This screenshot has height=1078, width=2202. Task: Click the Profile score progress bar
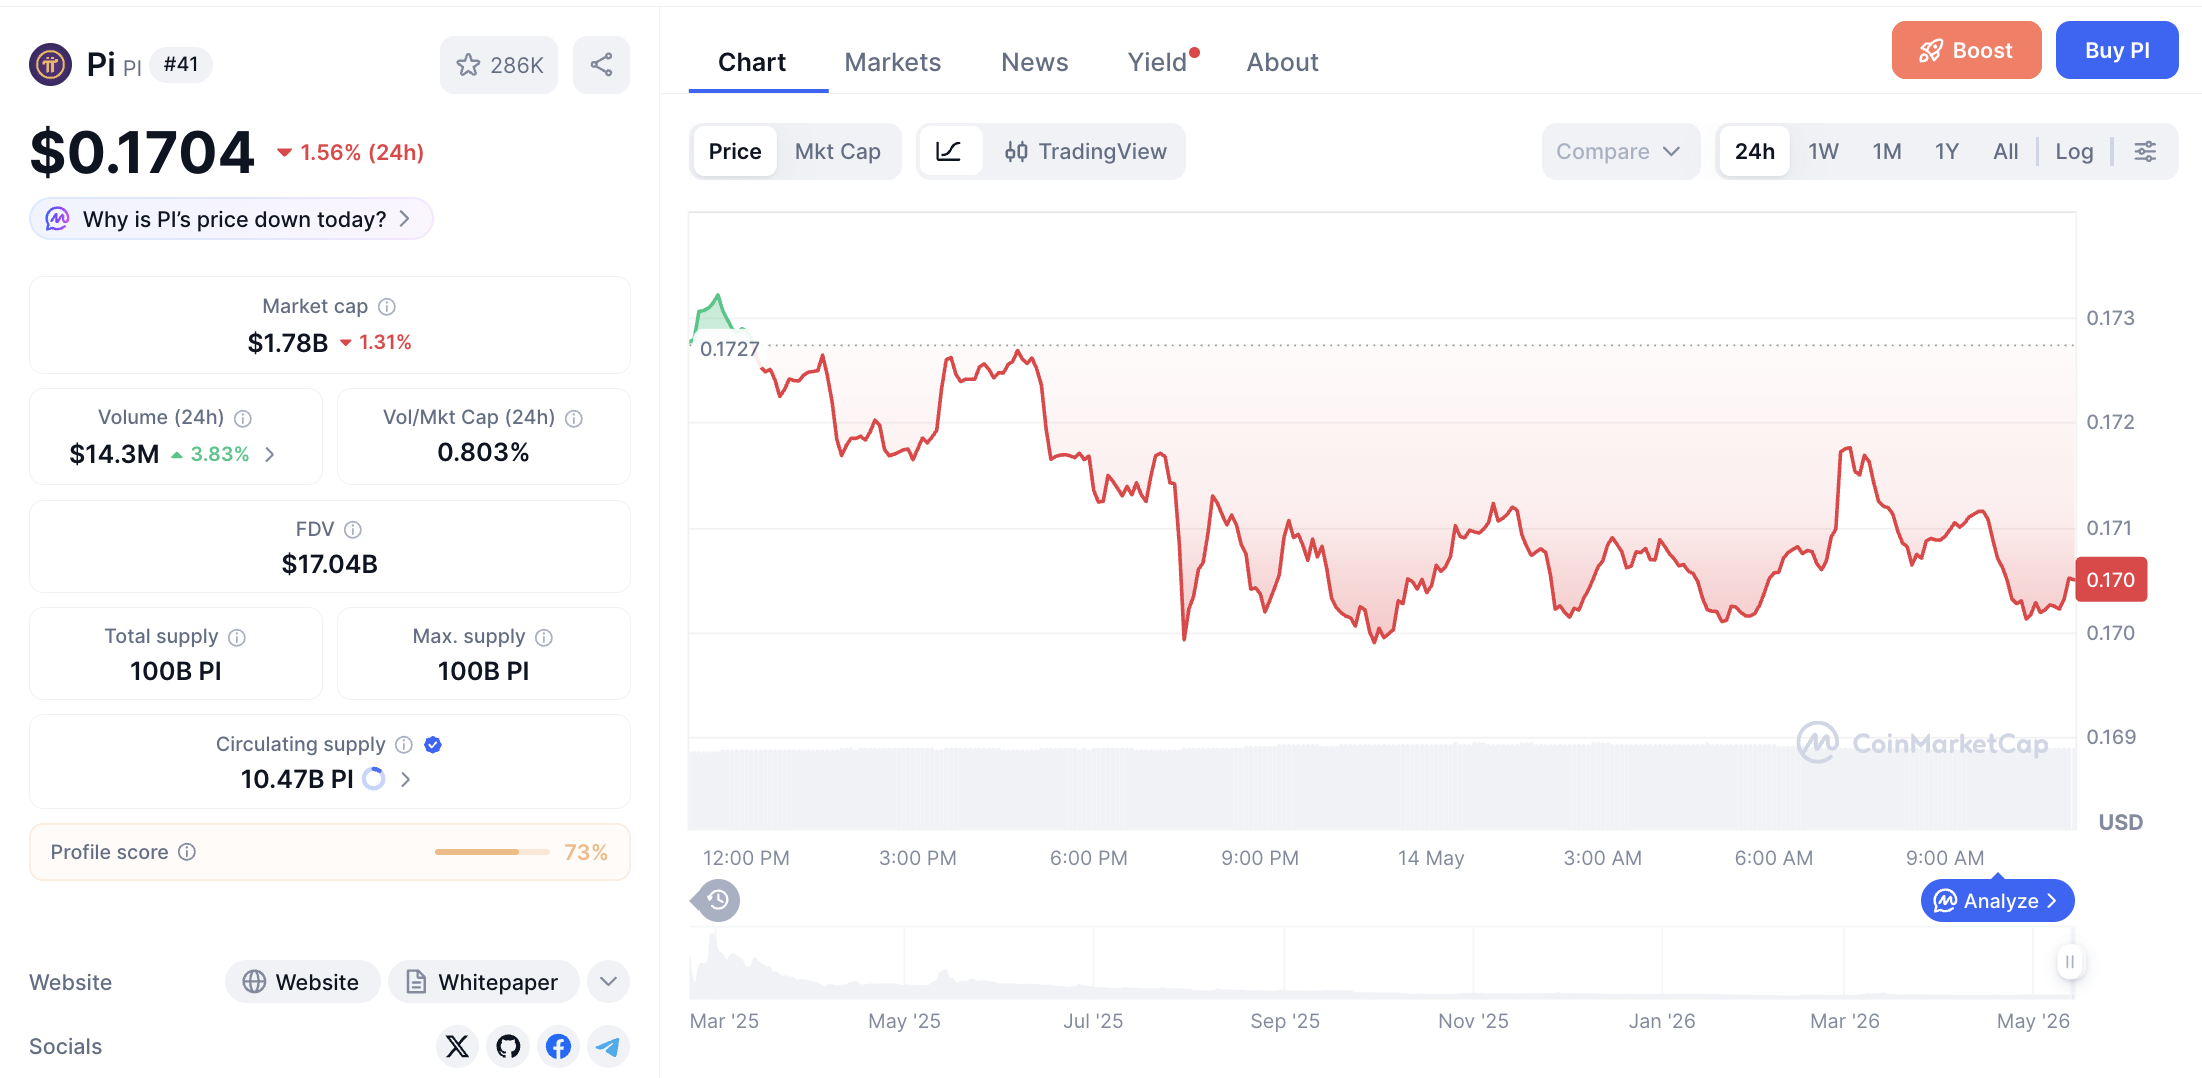[x=492, y=852]
